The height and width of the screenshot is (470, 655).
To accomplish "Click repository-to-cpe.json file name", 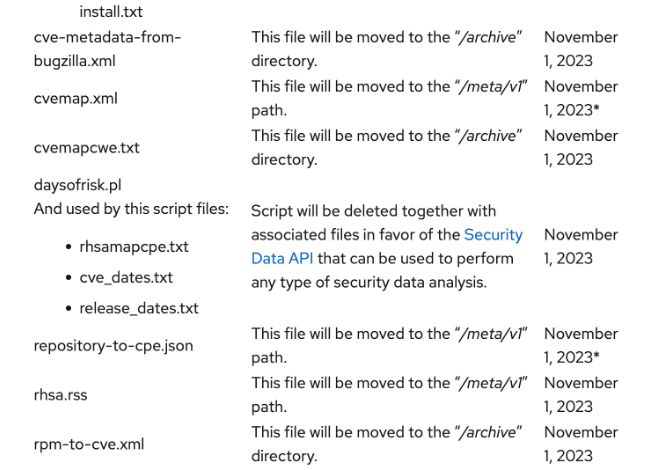I will 114,346.
